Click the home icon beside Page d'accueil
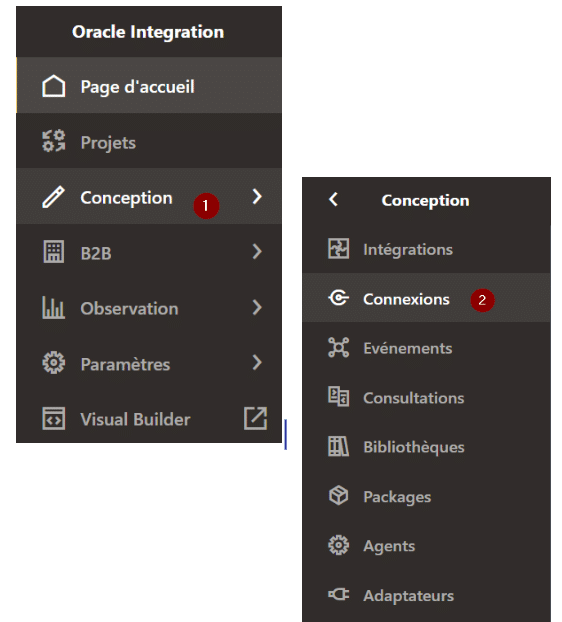This screenshot has width=562, height=622. click(x=54, y=86)
